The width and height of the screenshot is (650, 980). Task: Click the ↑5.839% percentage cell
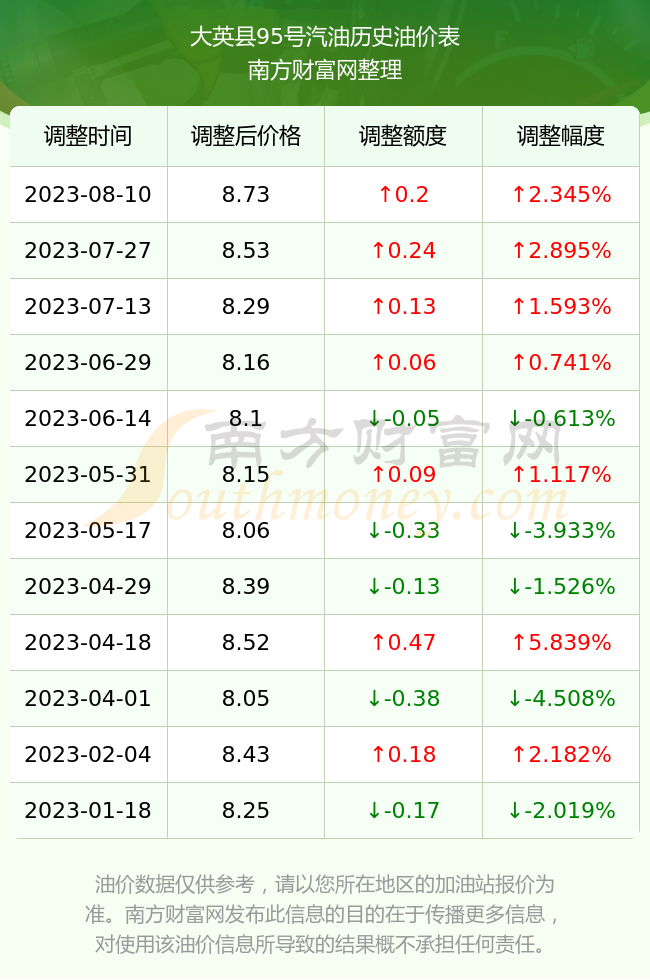click(x=561, y=642)
